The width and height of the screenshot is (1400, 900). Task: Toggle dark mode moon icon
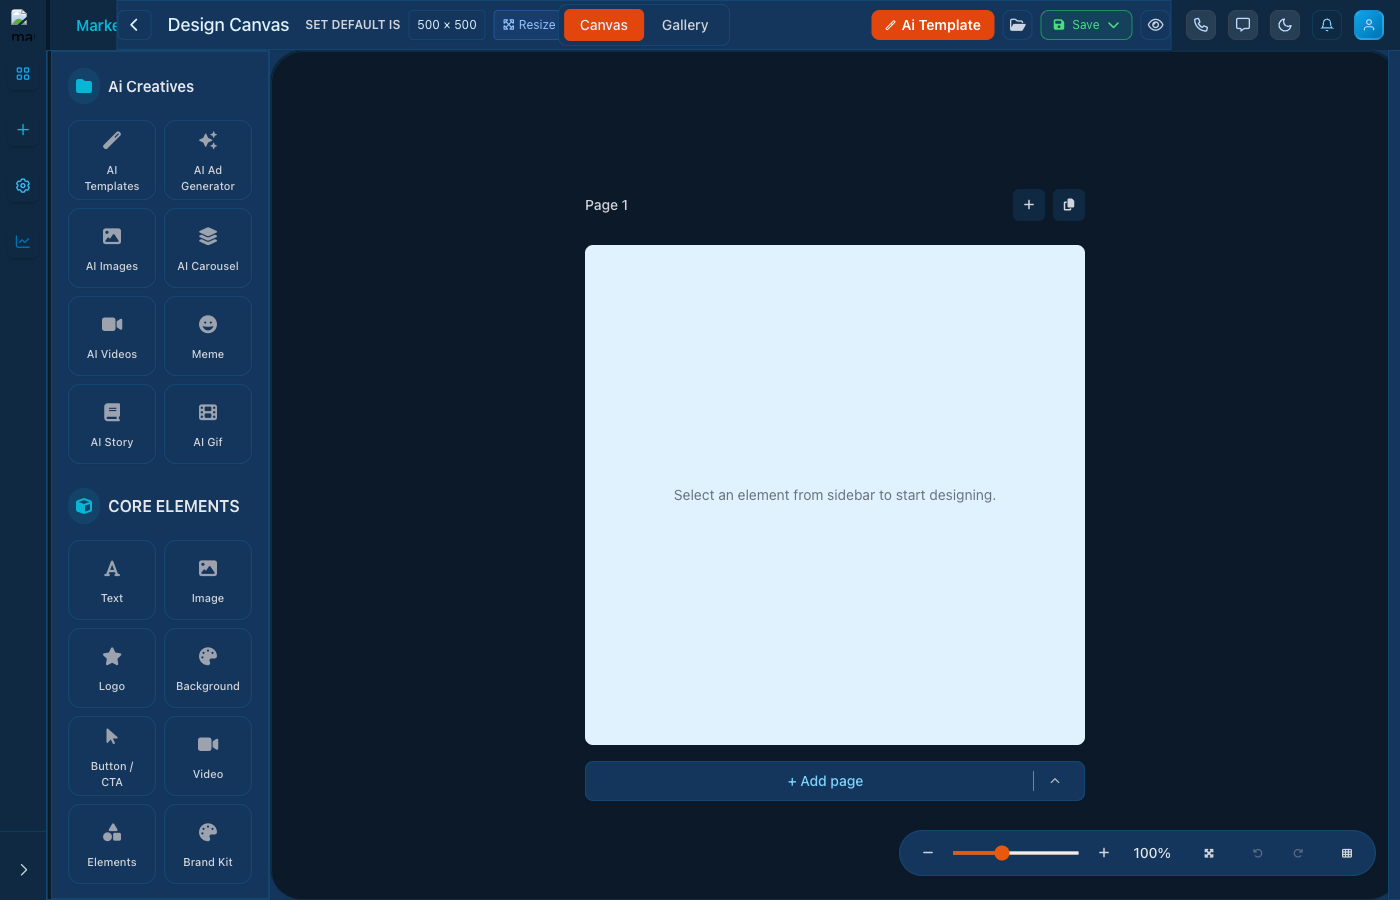click(x=1285, y=25)
